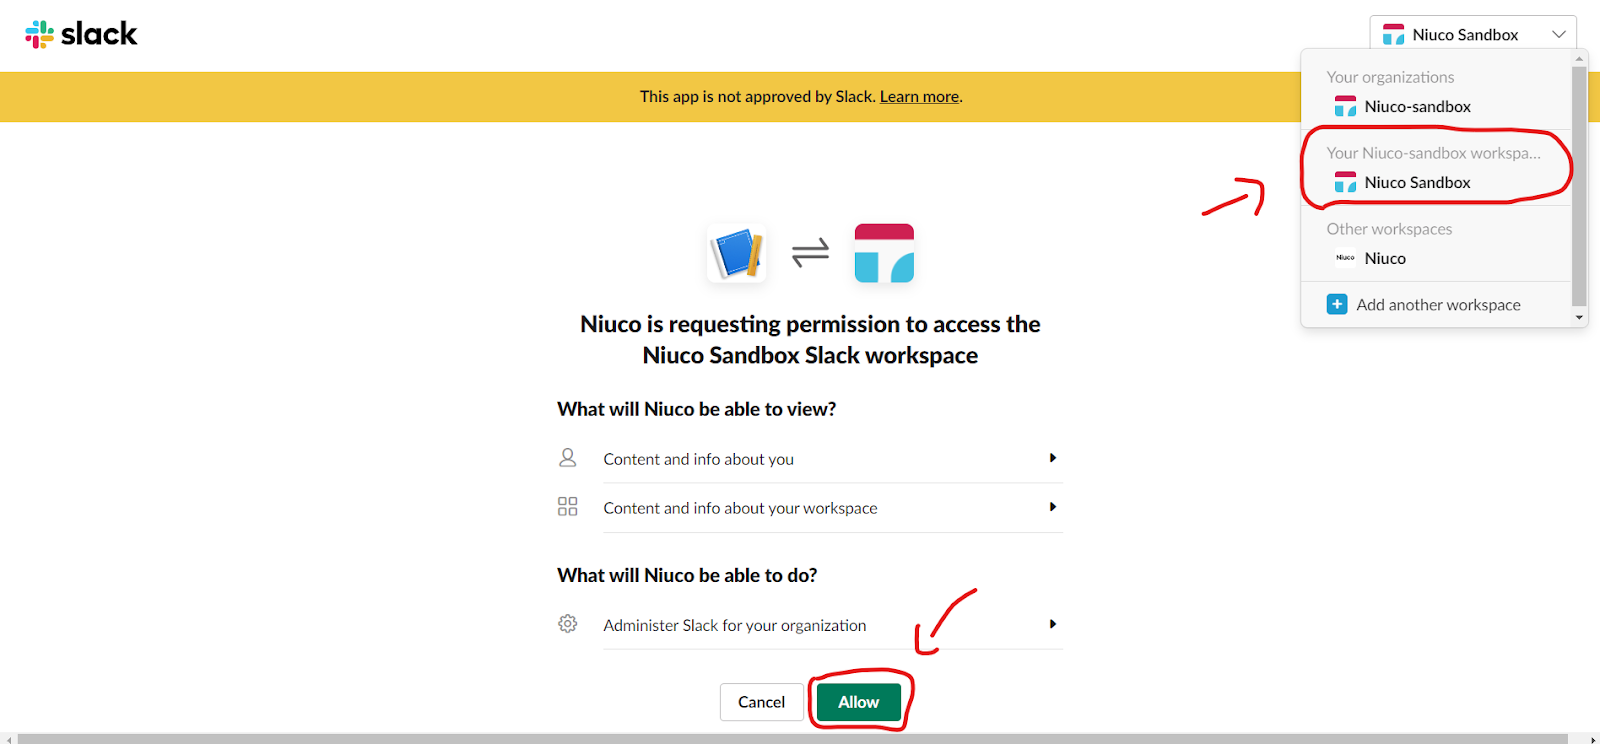
Task: Expand Content and info about you
Action: (833, 459)
